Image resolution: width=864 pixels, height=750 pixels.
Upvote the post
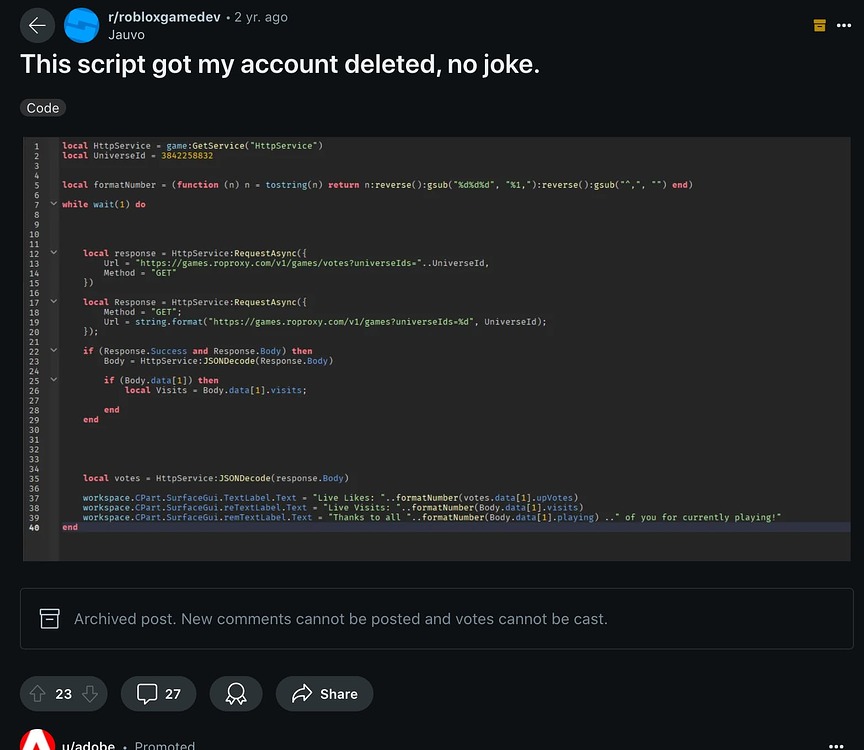[x=37, y=693]
